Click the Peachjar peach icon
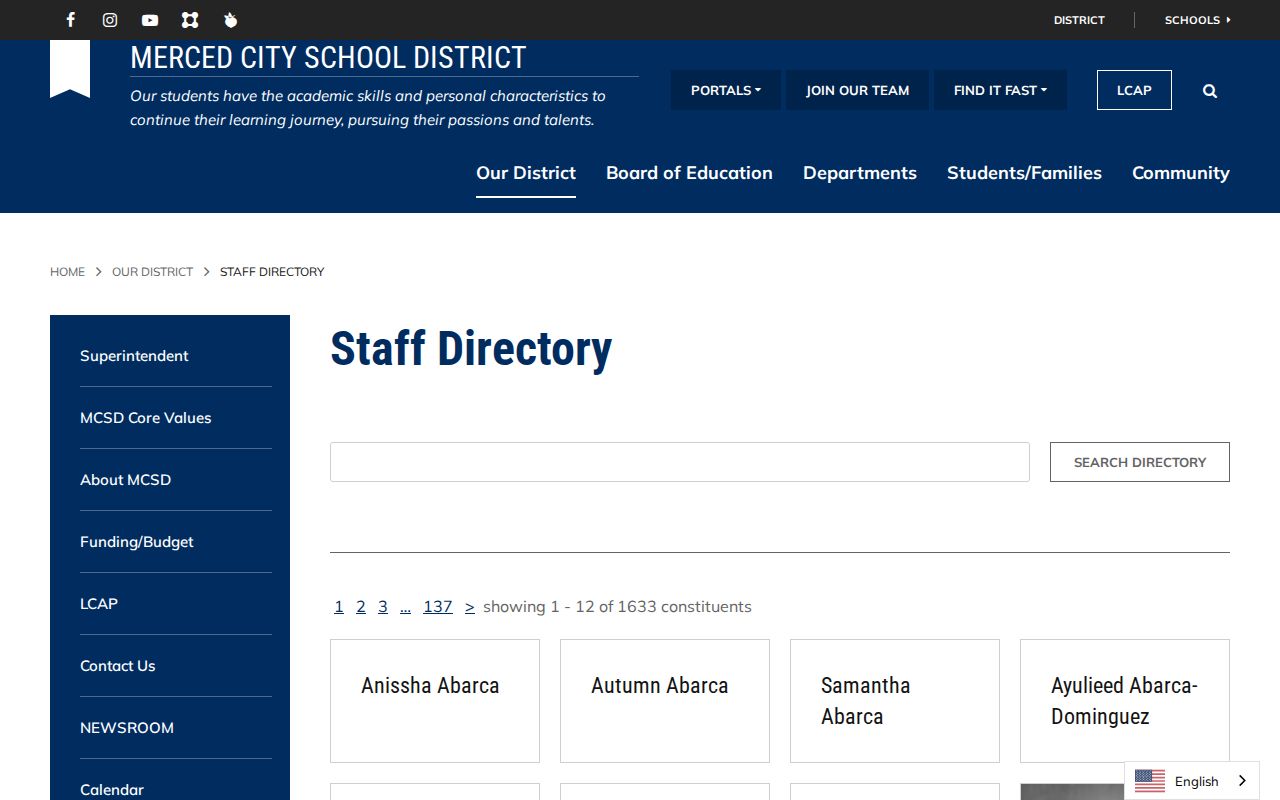Screen dimensions: 1280x800 (x=230, y=20)
